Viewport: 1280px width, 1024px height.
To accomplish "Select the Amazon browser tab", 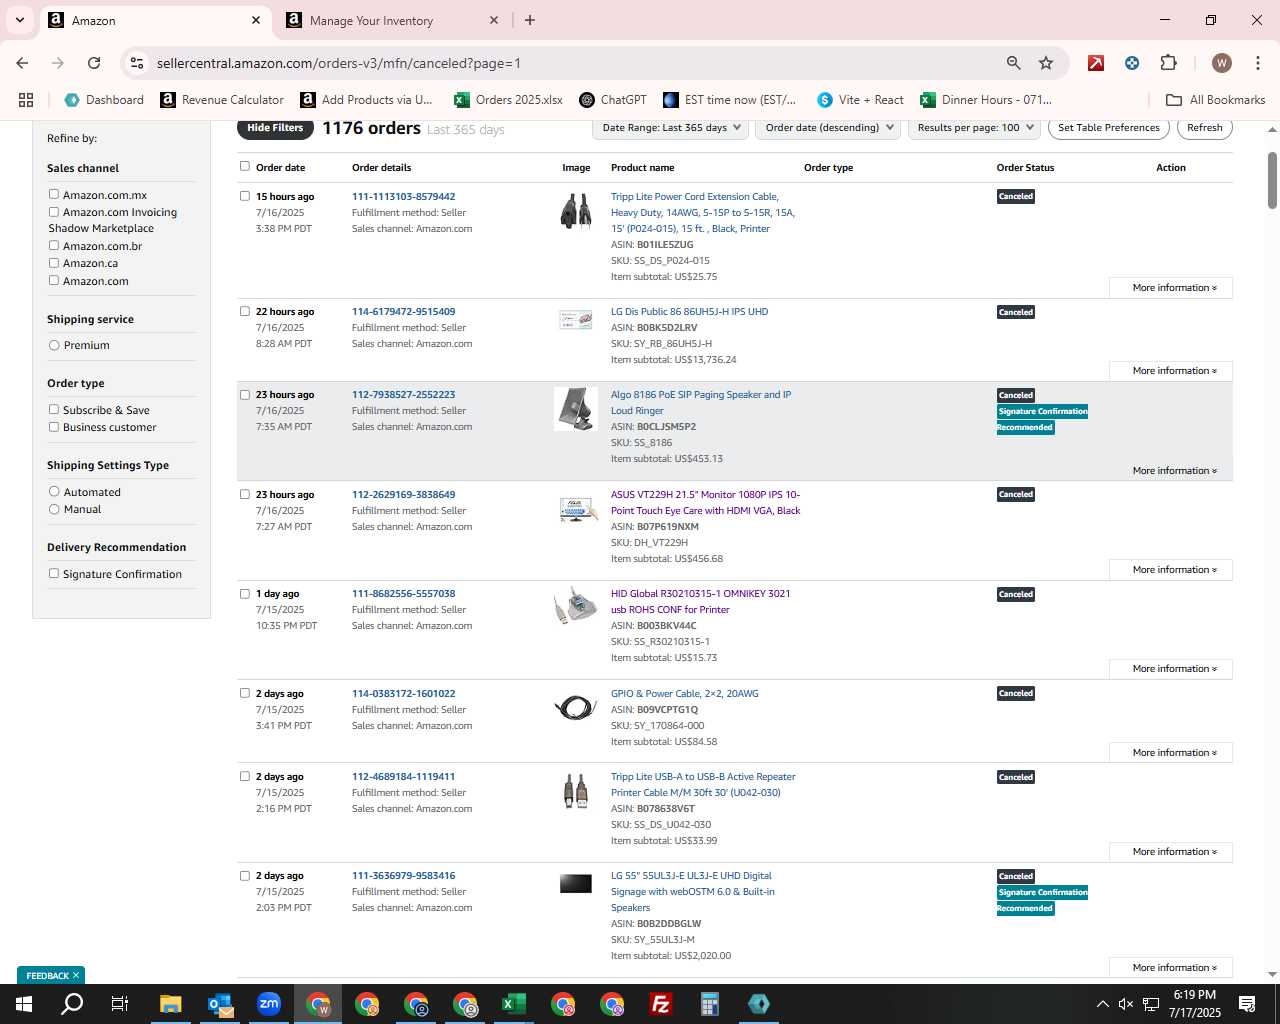I will (x=155, y=20).
